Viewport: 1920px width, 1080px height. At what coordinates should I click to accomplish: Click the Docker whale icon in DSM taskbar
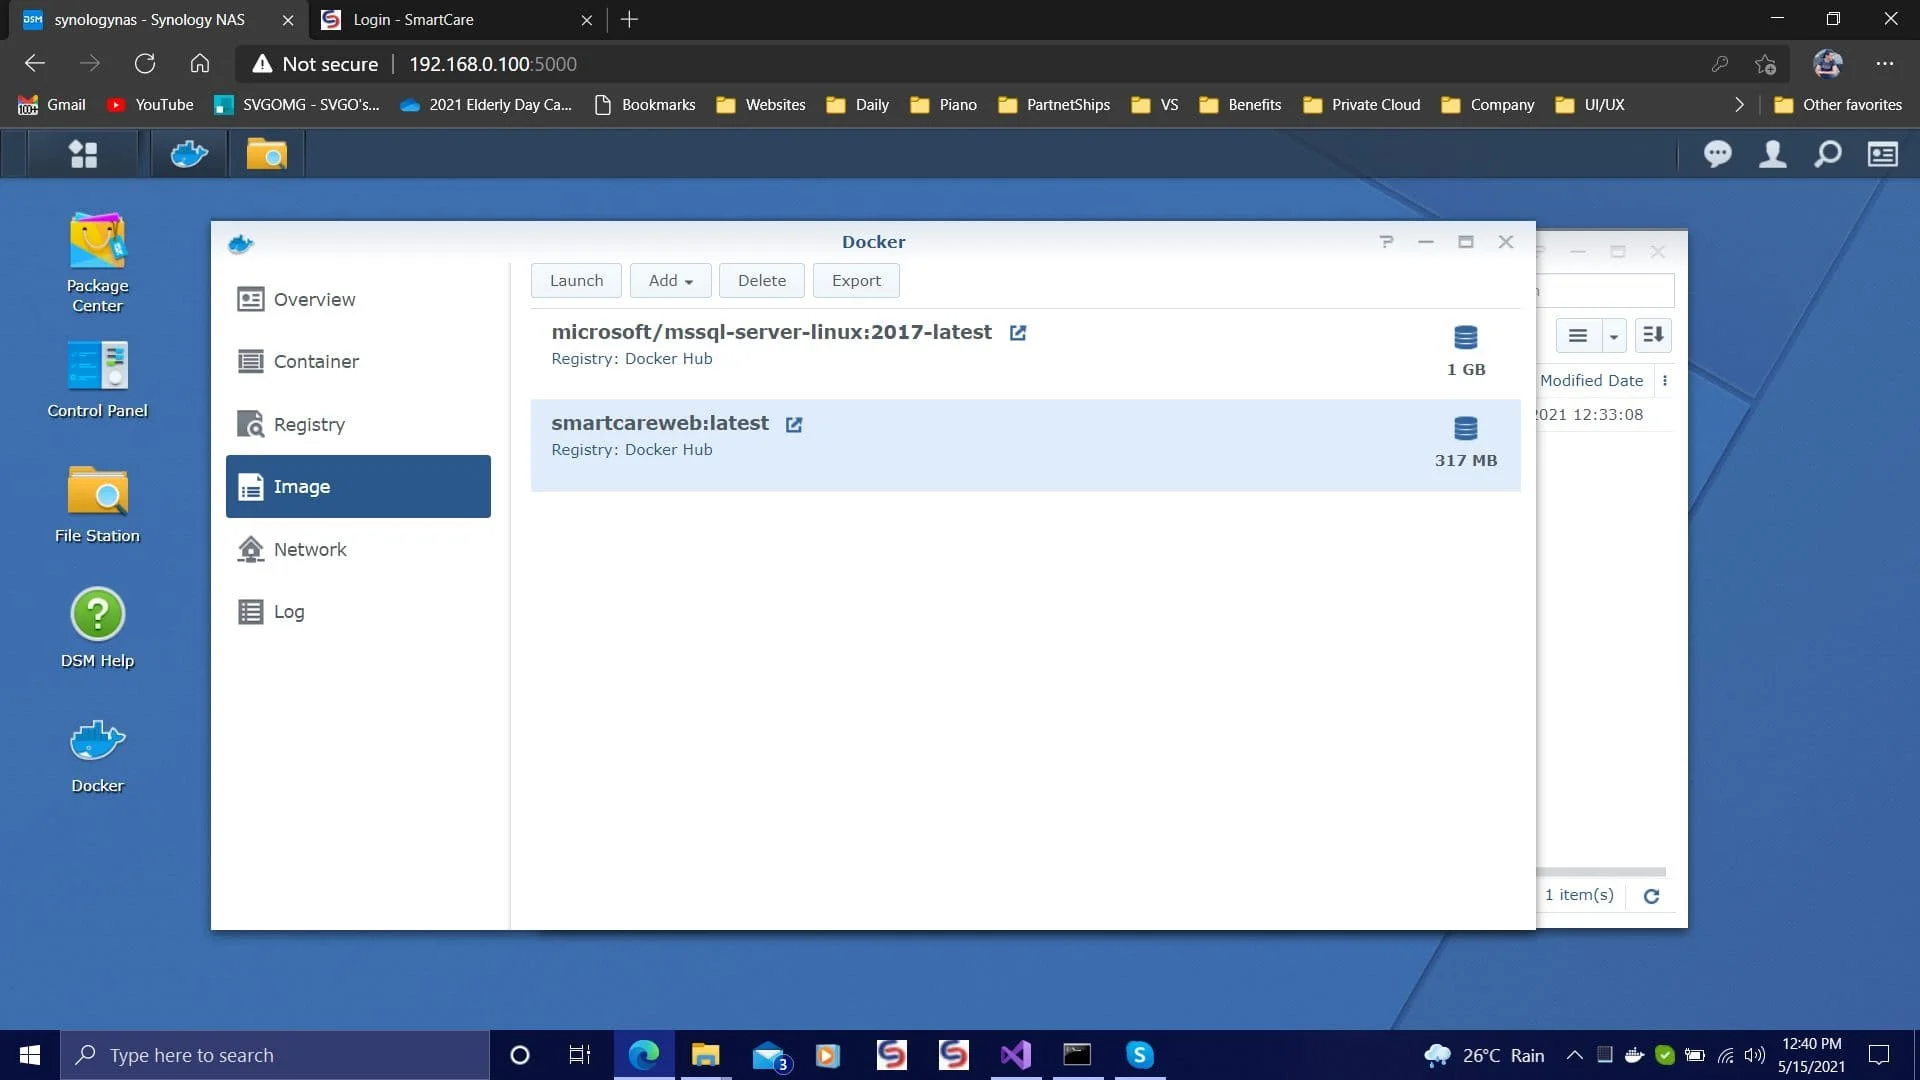[189, 154]
